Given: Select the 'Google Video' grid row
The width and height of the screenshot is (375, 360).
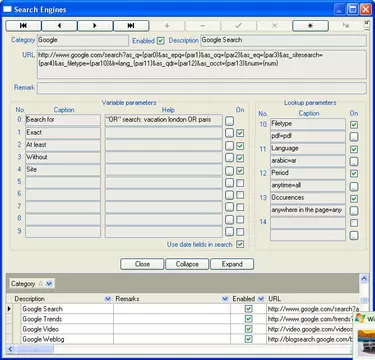Looking at the screenshot, I should tap(183, 329).
